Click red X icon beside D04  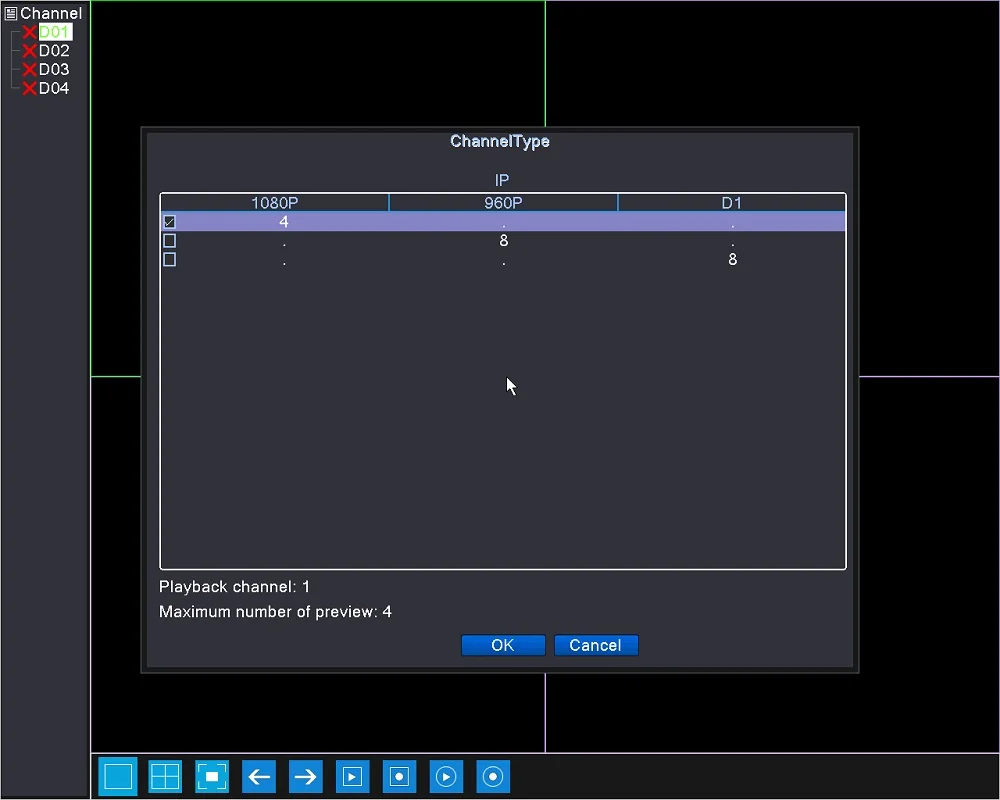click(29, 88)
